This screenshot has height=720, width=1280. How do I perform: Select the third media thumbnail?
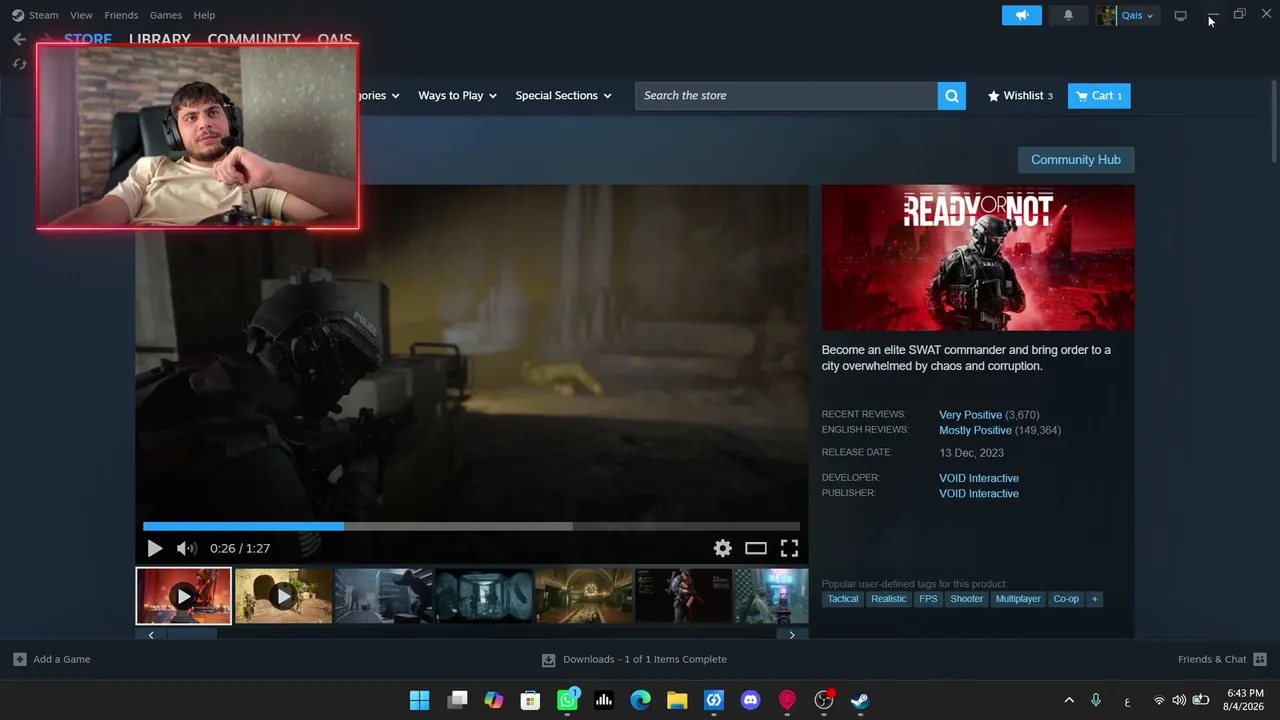tap(384, 596)
